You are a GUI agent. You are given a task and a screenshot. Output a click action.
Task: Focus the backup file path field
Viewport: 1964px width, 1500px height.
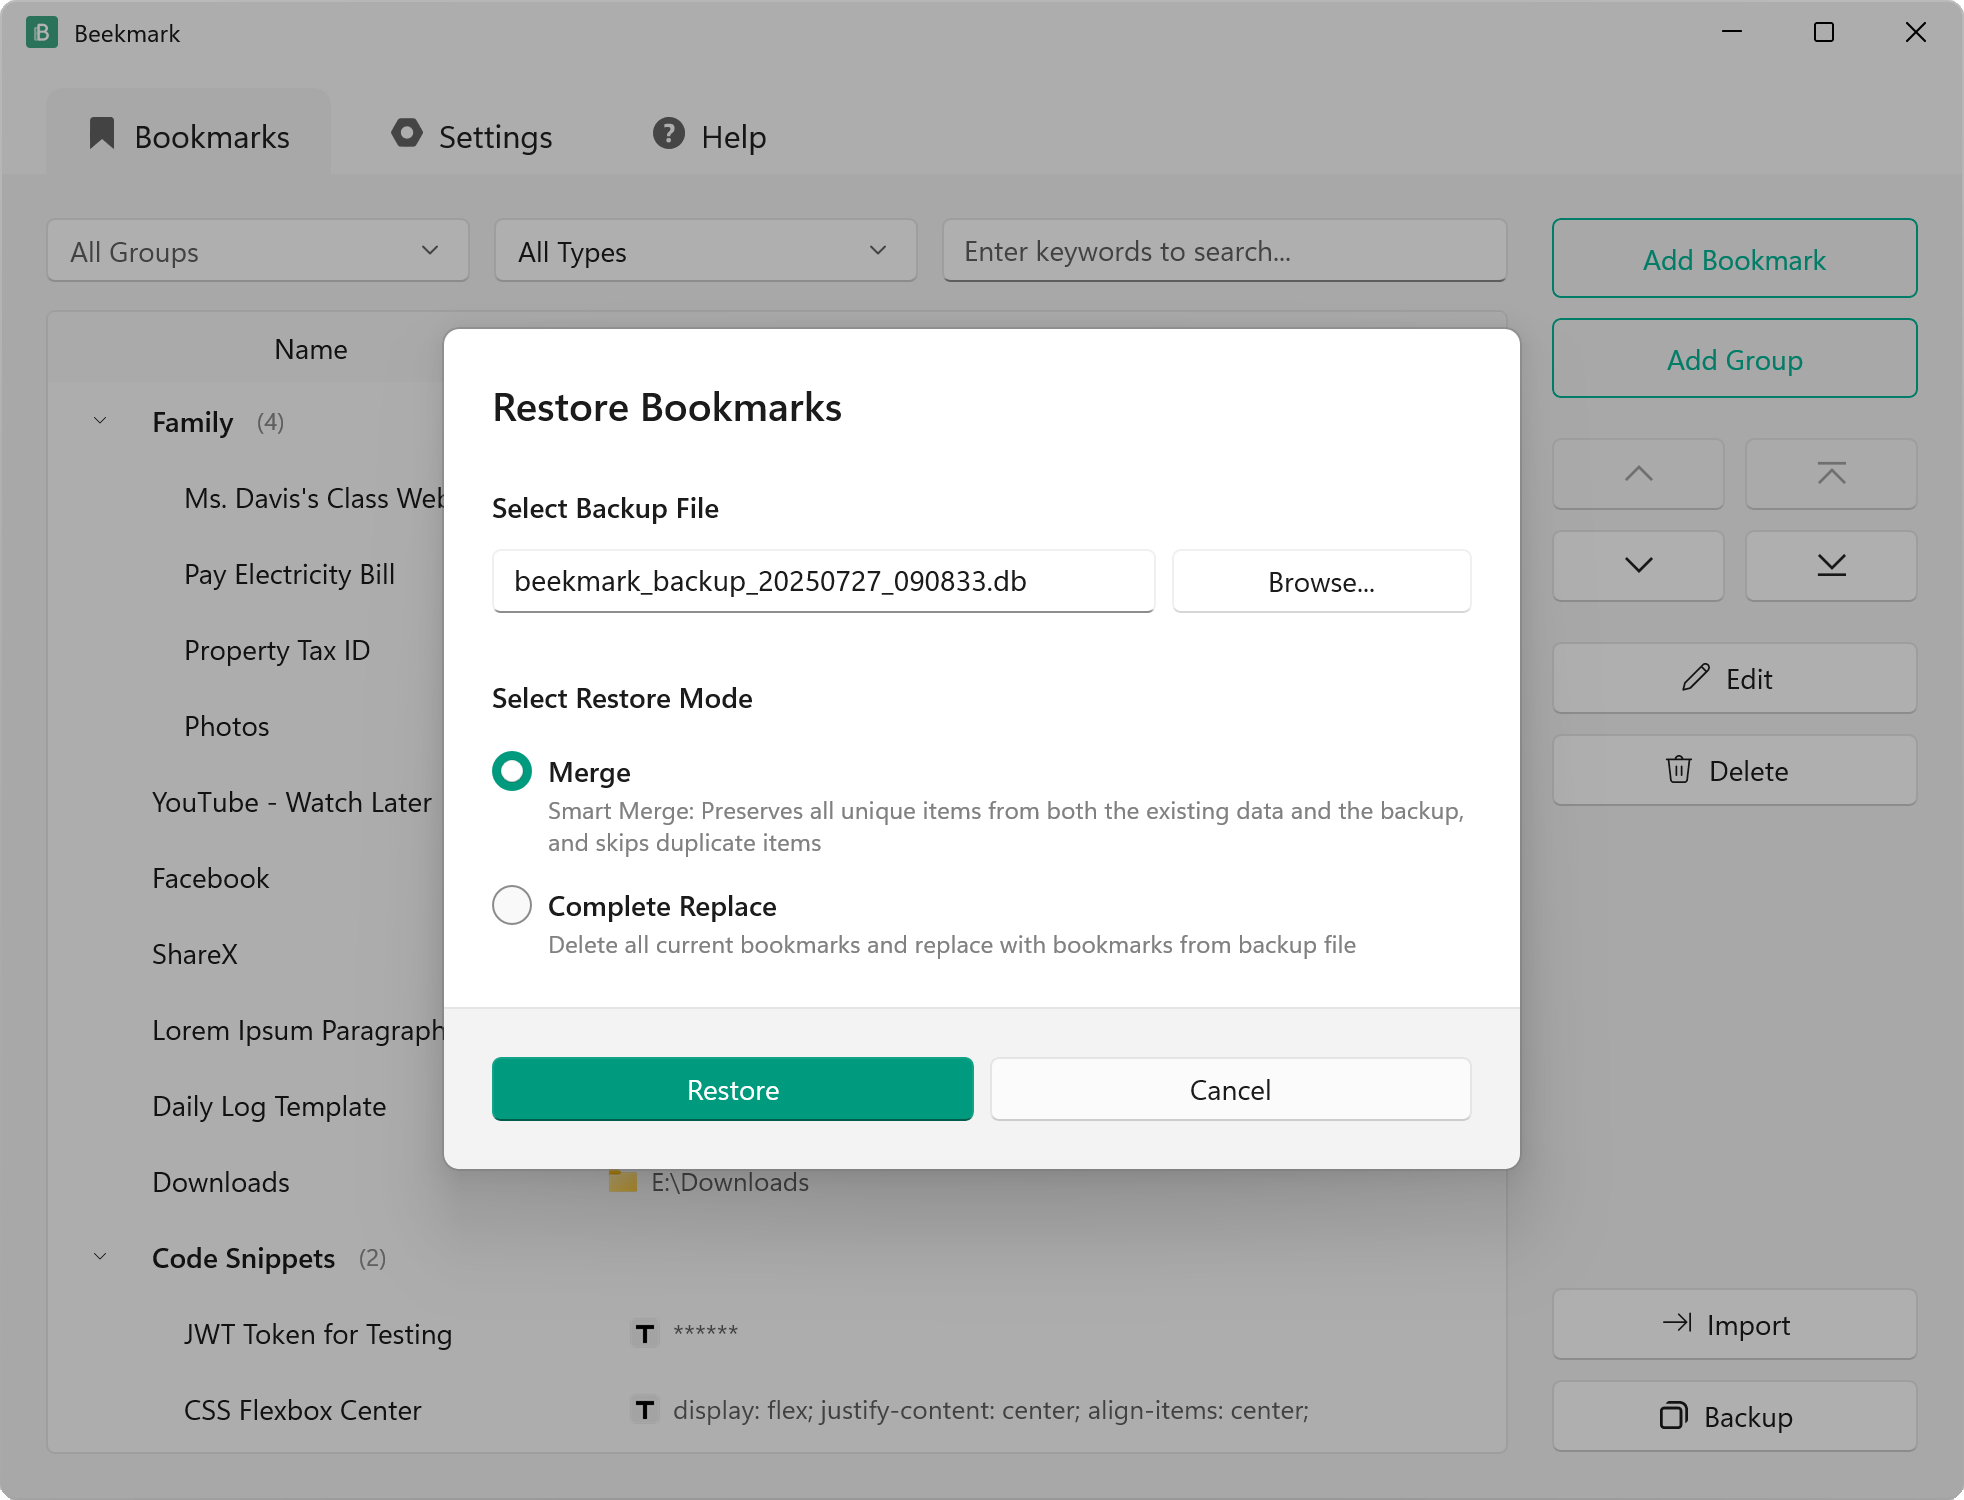pos(824,581)
